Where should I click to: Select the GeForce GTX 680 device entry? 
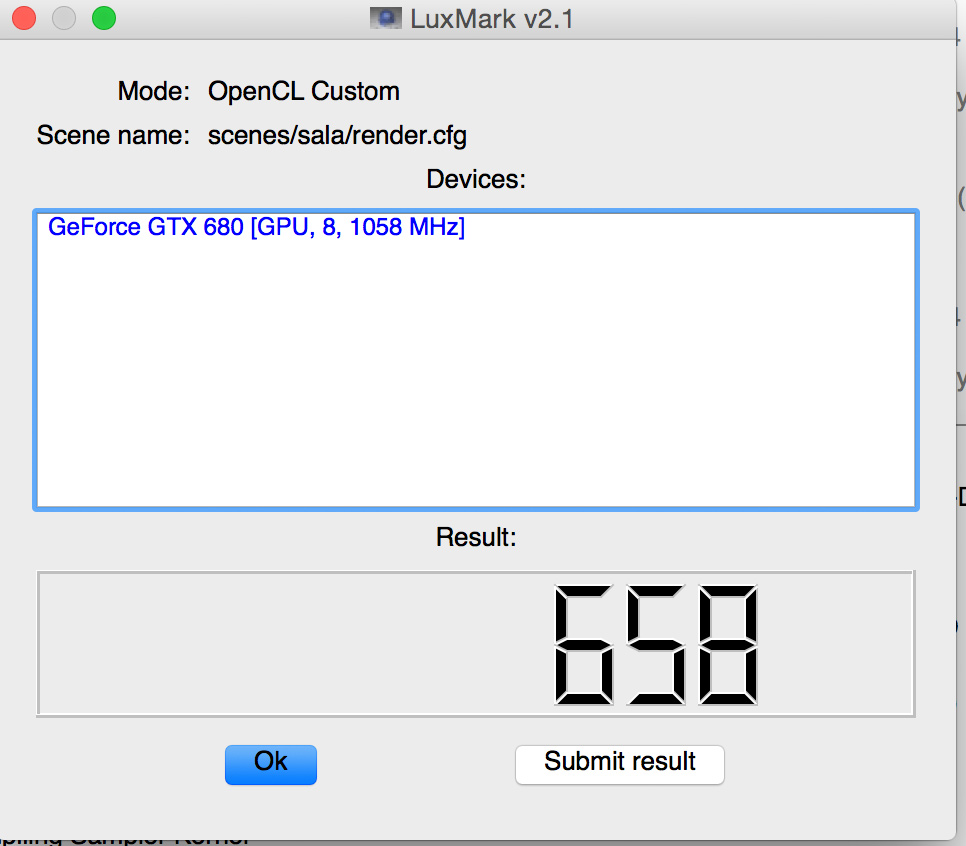[x=256, y=227]
